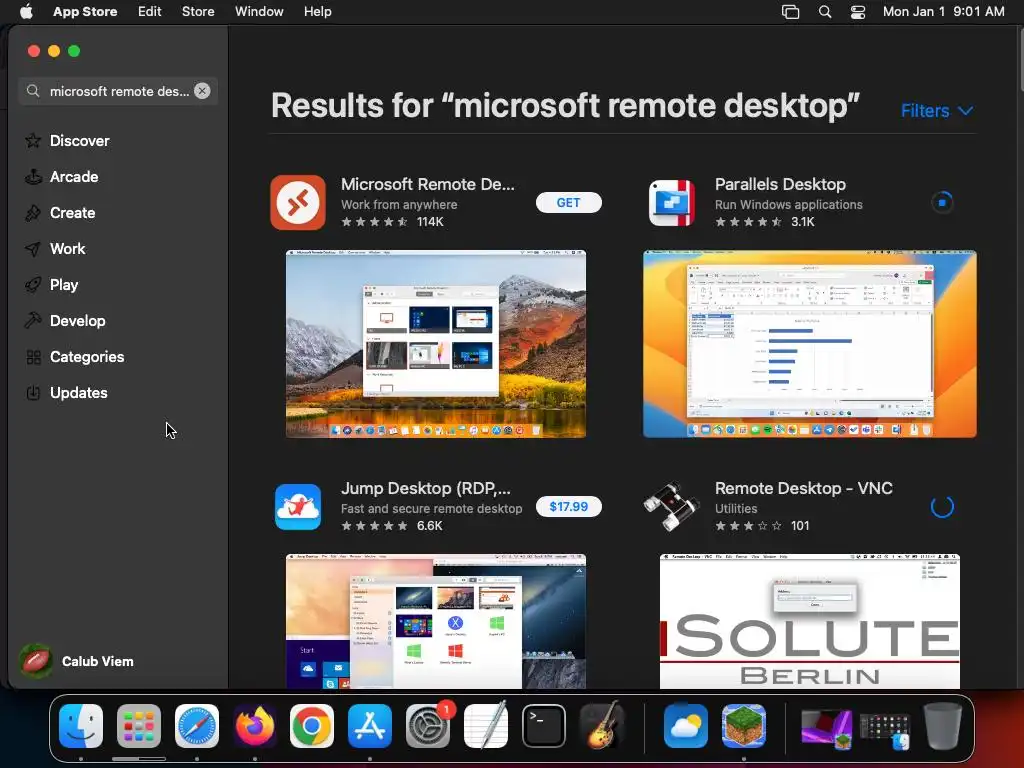The width and height of the screenshot is (1024, 768).
Task: Open the Window menu
Action: pos(259,12)
